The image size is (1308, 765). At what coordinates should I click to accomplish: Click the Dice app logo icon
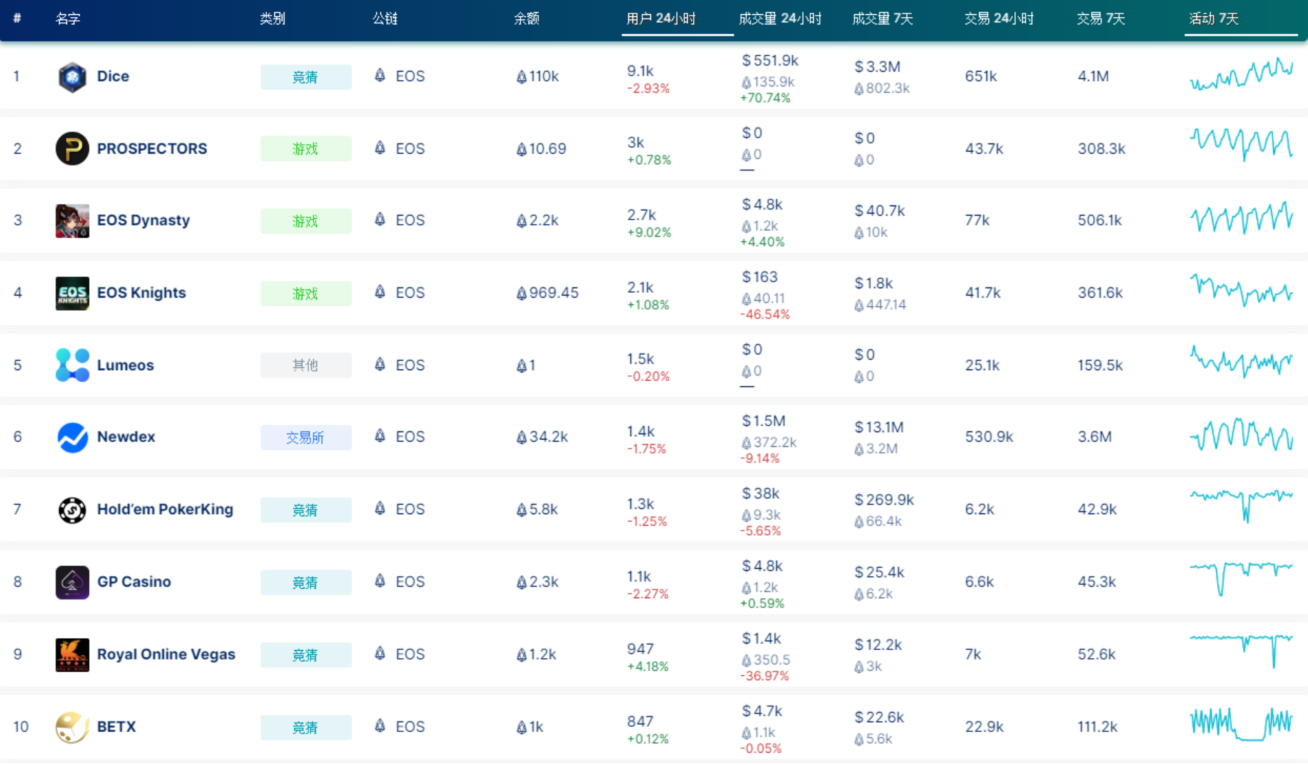[x=72, y=77]
